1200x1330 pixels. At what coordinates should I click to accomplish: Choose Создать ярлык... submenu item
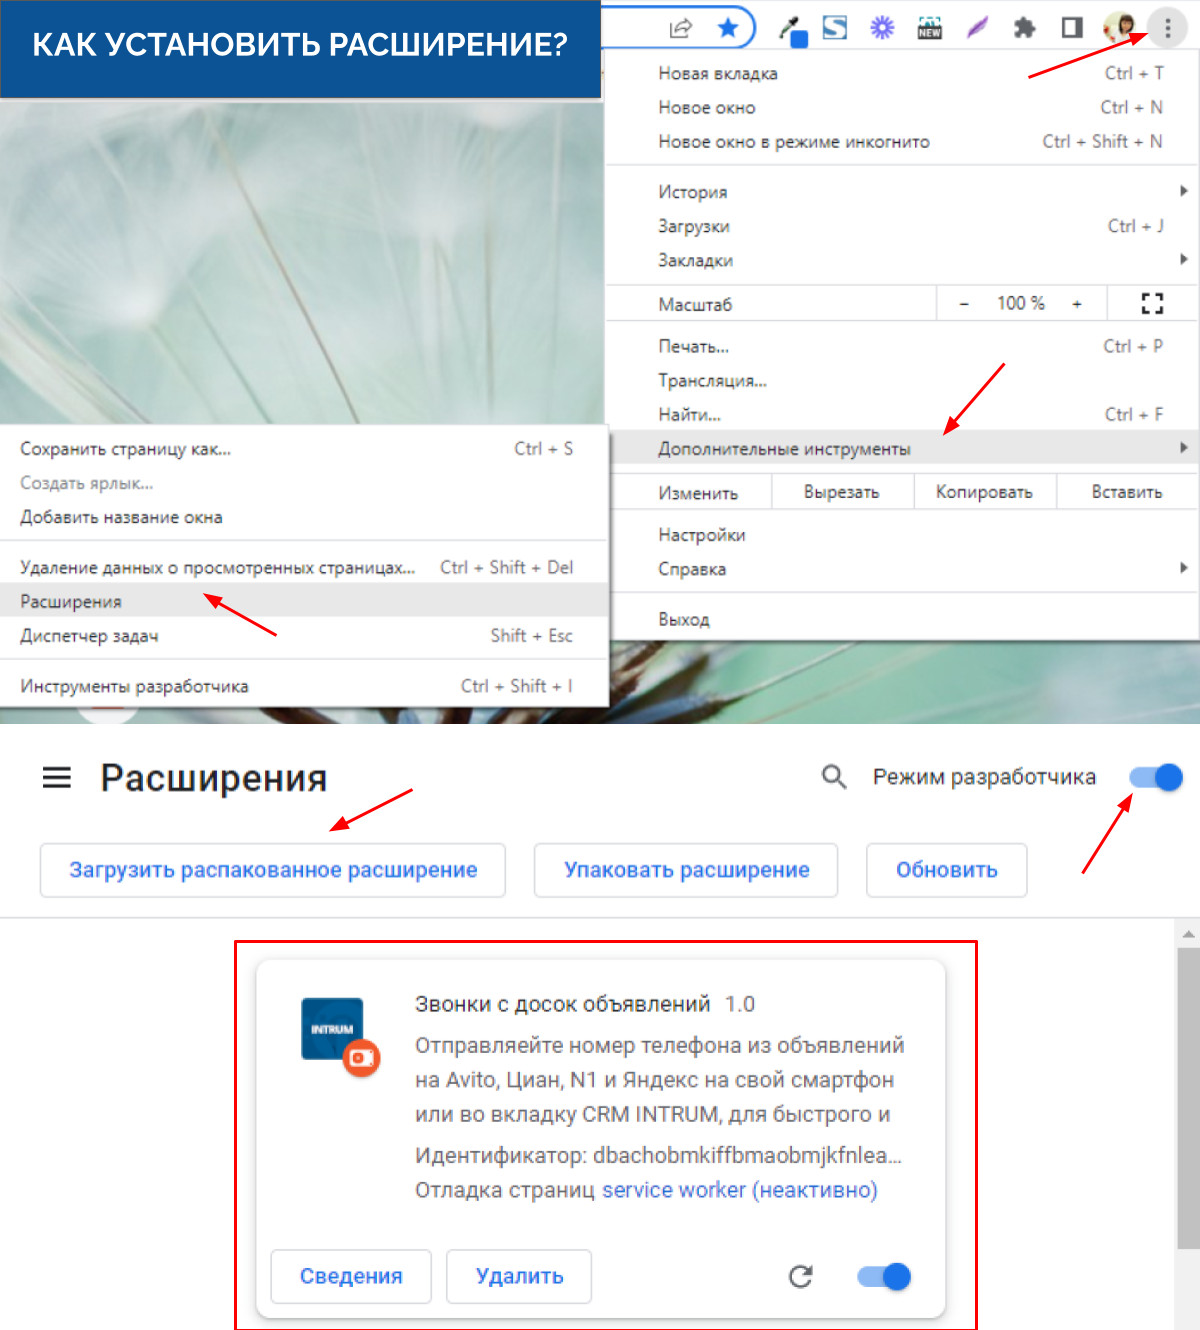304,483
